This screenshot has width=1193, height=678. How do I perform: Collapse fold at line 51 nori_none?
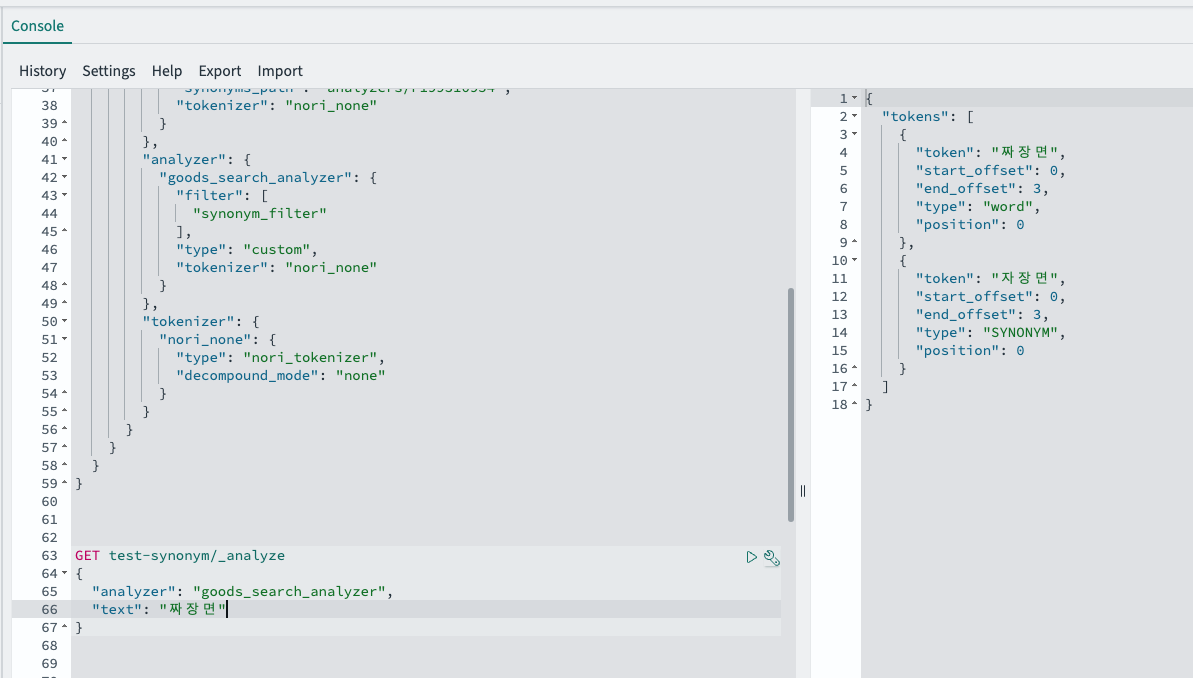[65, 339]
